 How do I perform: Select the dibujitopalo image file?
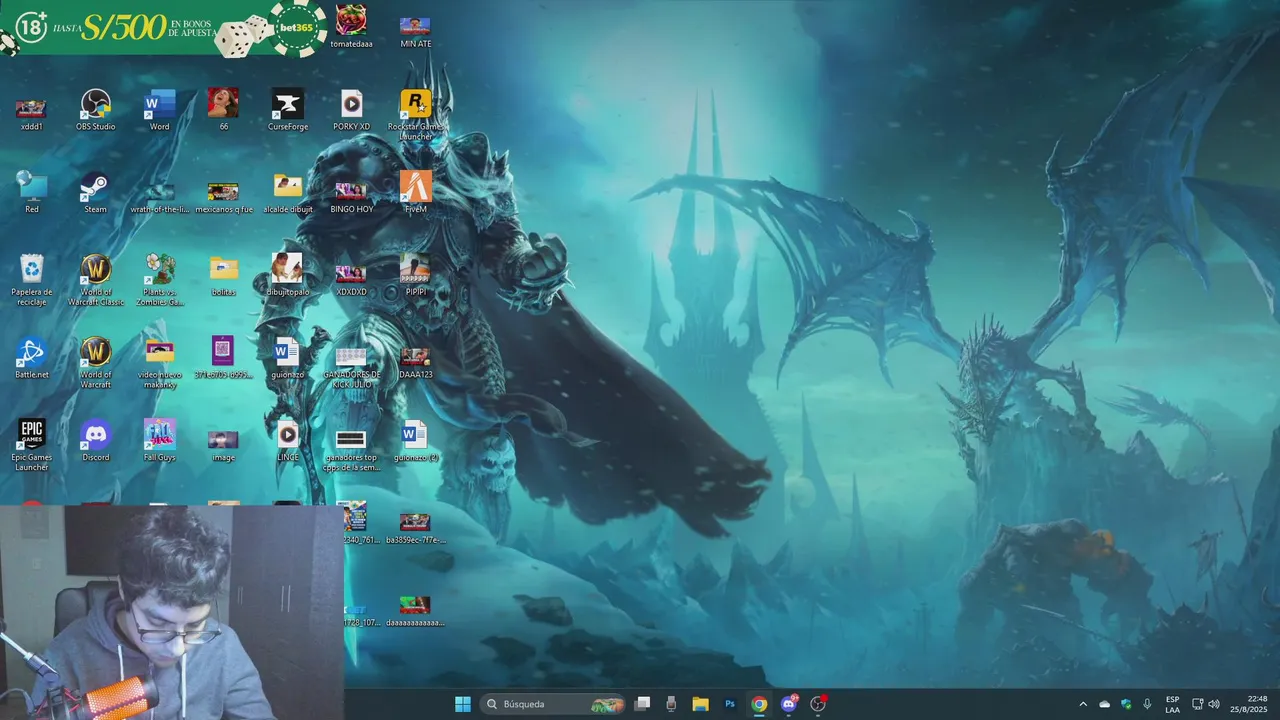(x=288, y=276)
